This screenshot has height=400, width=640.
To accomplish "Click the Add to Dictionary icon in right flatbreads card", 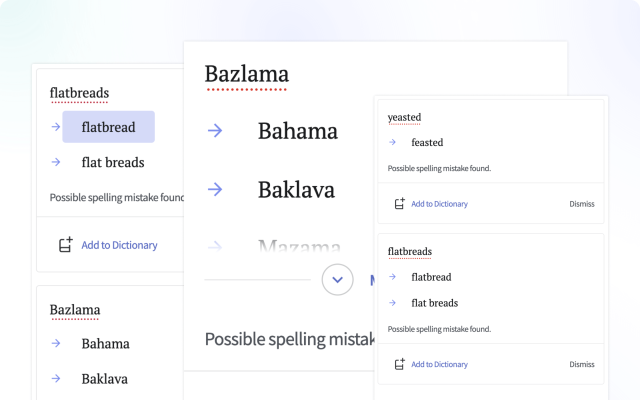I will tap(399, 364).
